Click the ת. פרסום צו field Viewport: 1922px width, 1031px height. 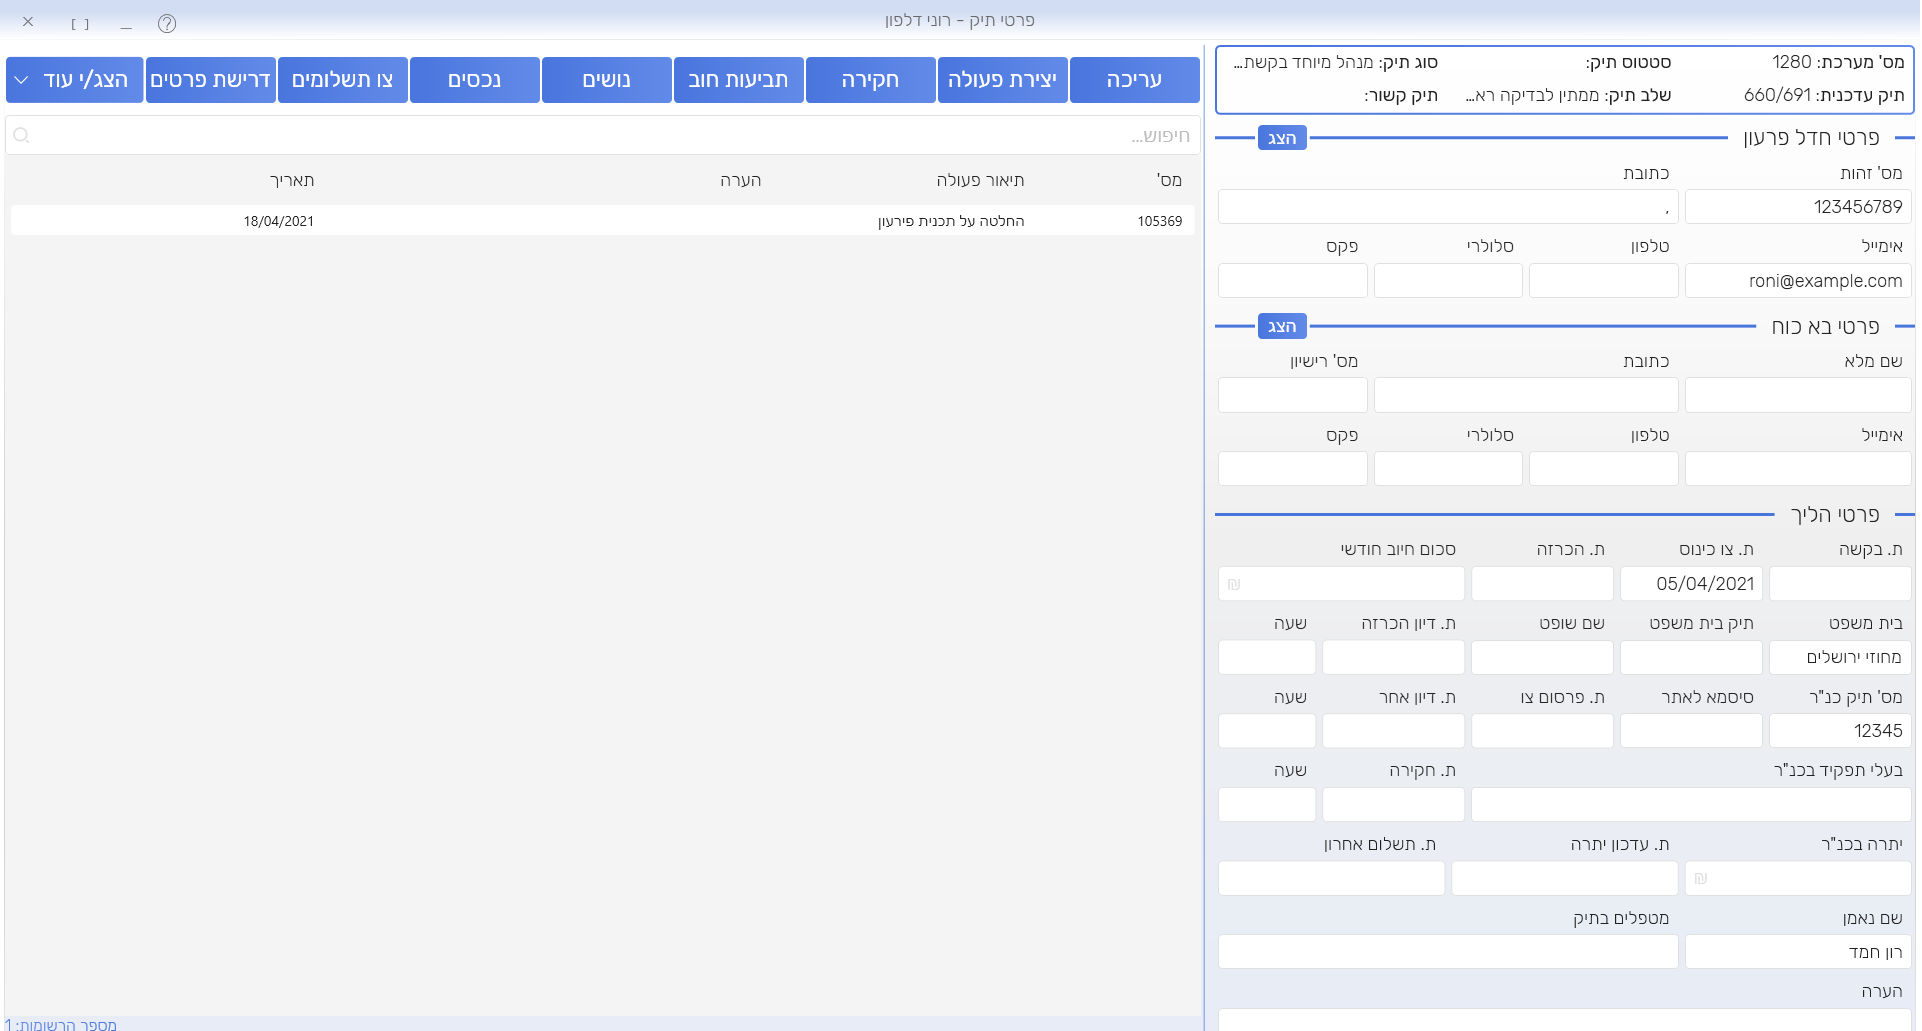(x=1542, y=731)
